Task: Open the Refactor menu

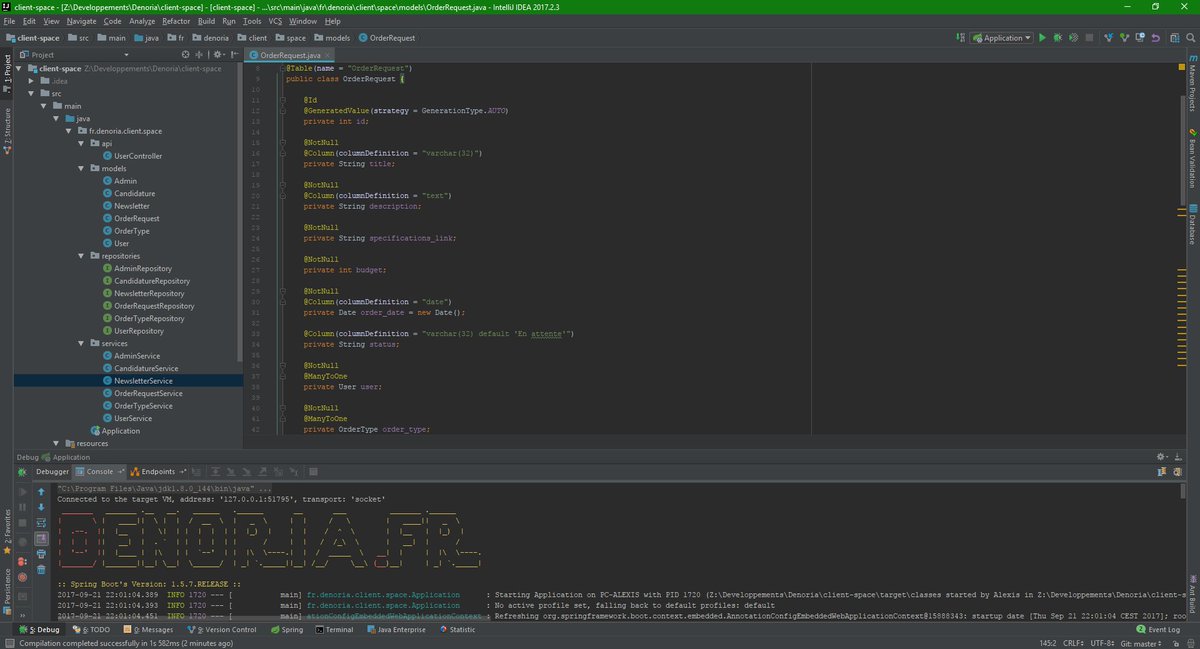Action: 176,21
